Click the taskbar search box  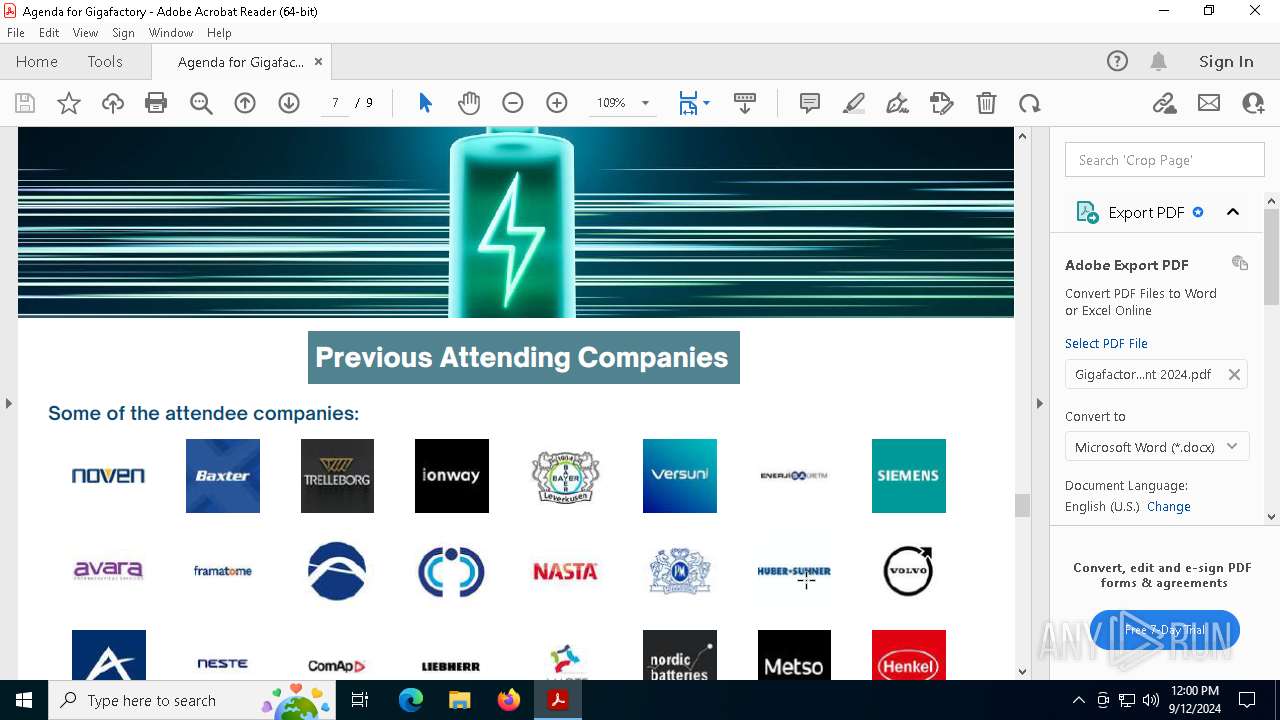pyautogui.click(x=192, y=700)
